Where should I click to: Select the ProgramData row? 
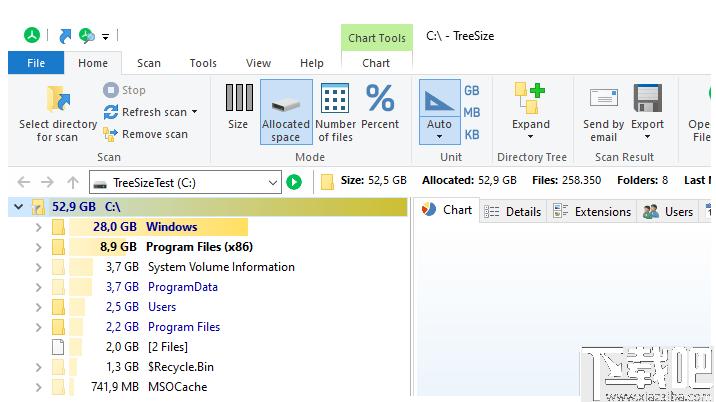[208, 287]
